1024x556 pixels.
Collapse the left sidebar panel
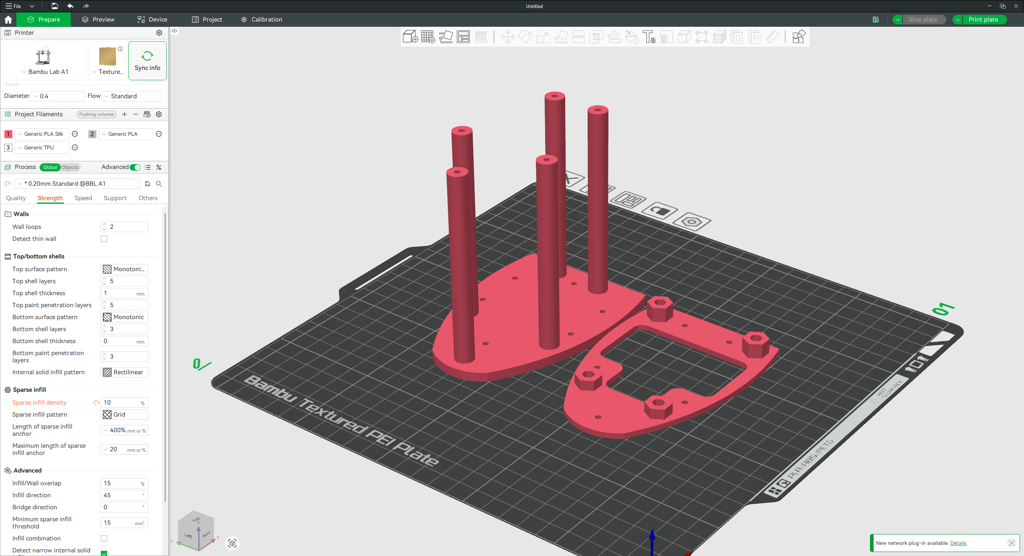pyautogui.click(x=174, y=31)
